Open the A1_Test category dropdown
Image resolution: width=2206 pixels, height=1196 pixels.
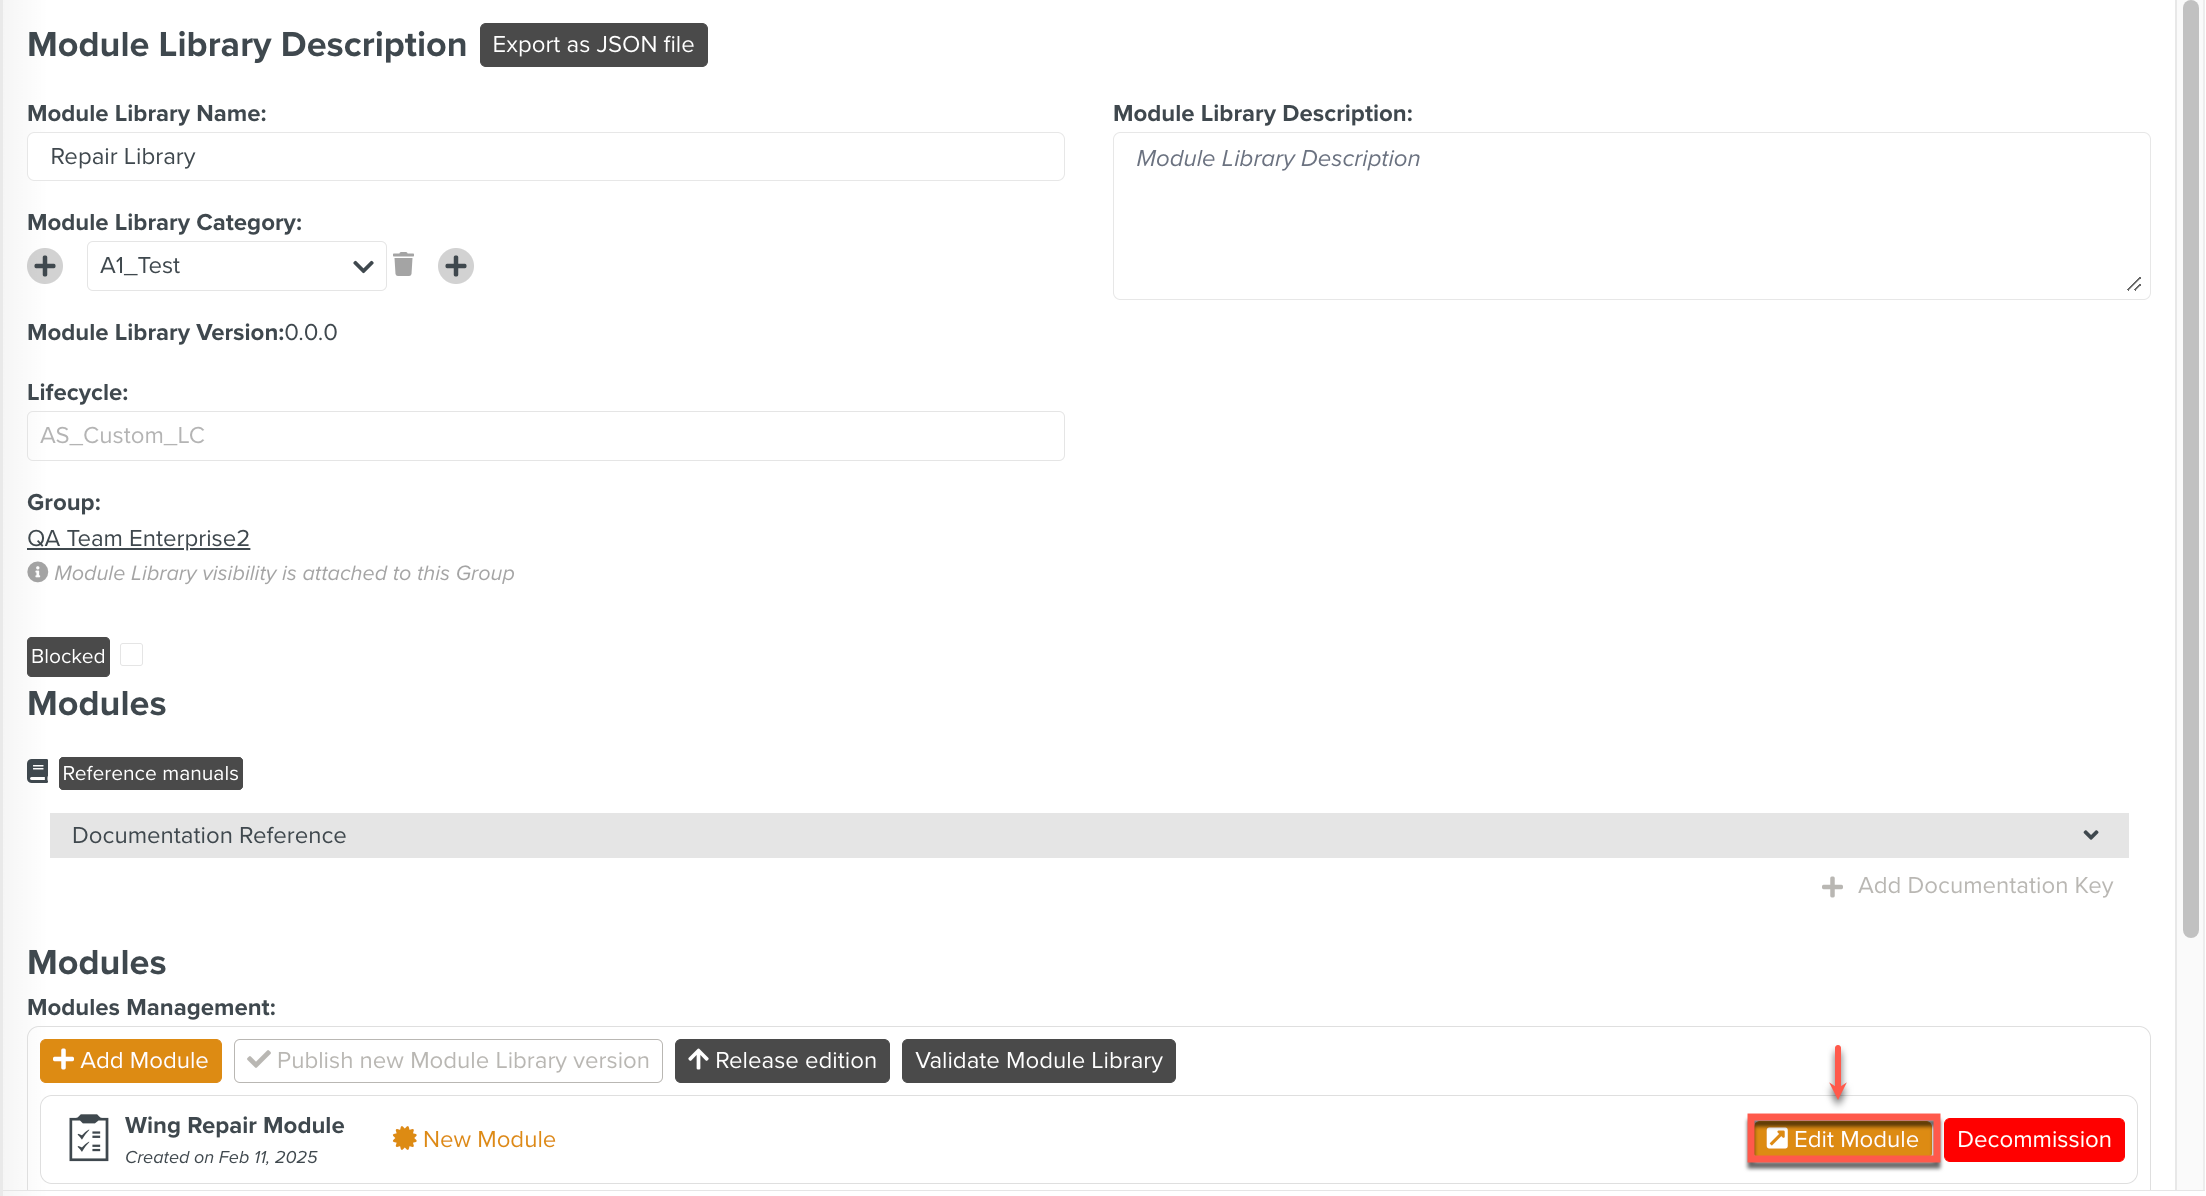coord(236,266)
